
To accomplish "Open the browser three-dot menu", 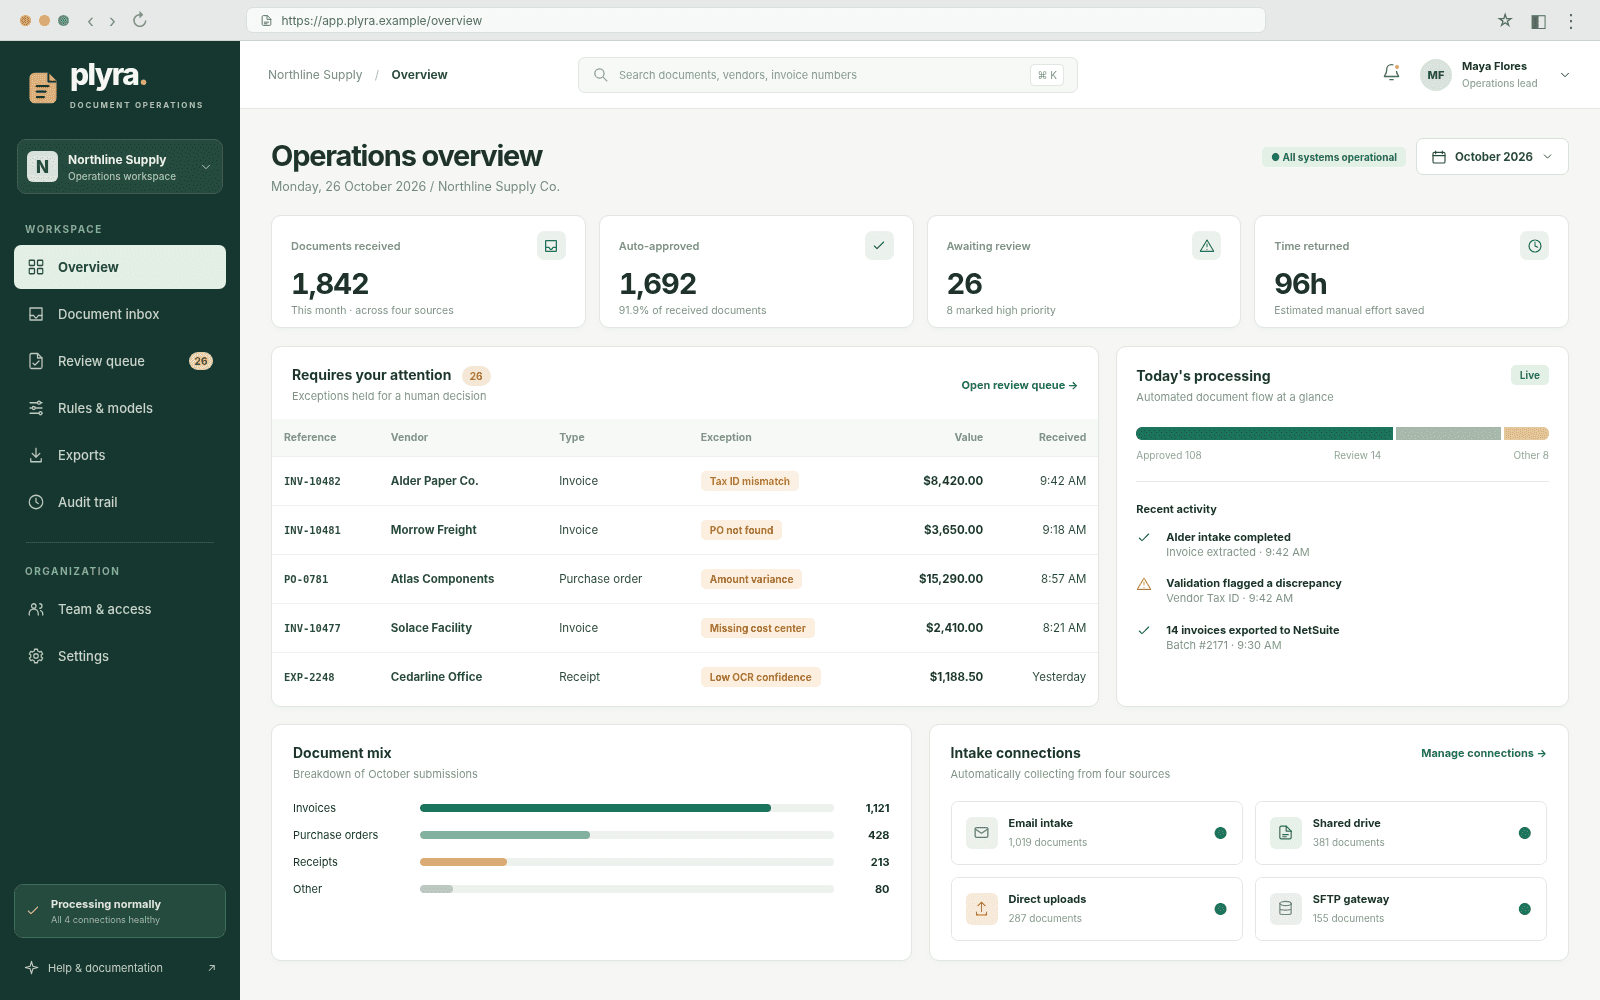I will point(1571,20).
